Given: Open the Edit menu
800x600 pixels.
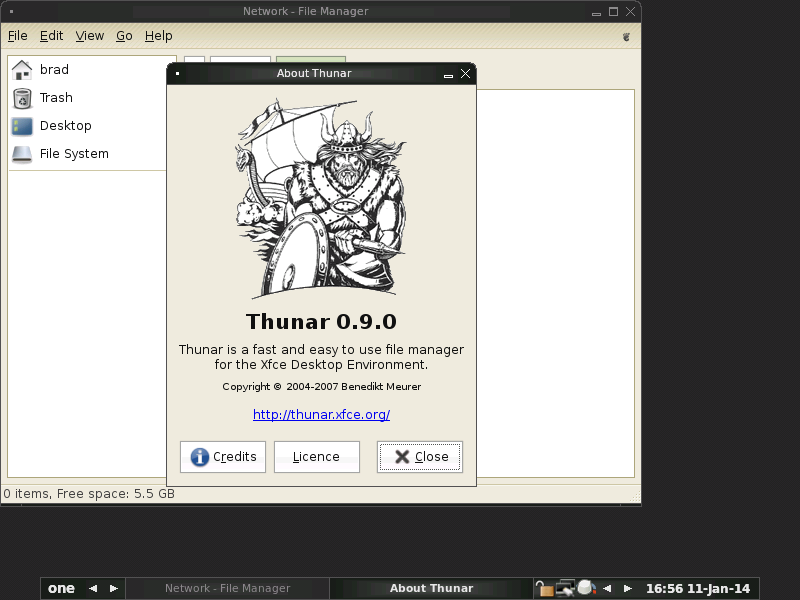Looking at the screenshot, I should [x=51, y=36].
